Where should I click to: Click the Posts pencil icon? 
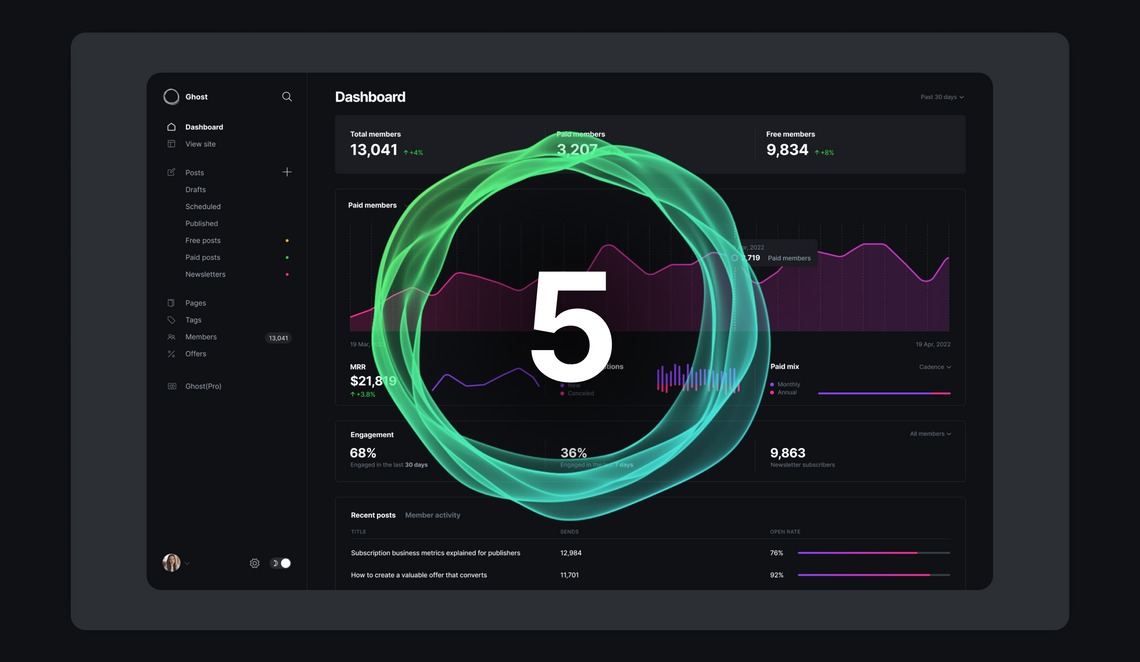click(171, 171)
